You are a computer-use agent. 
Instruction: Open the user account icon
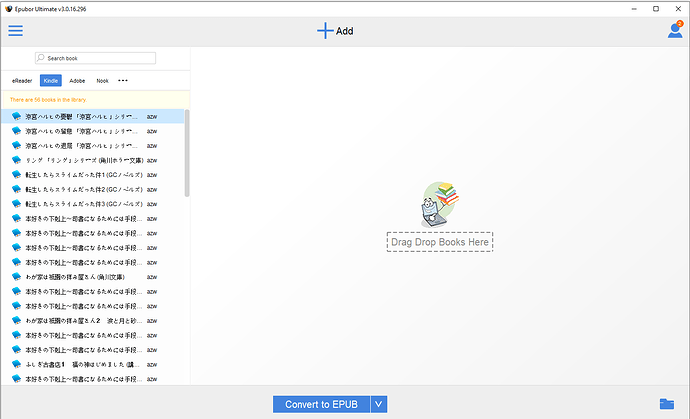pyautogui.click(x=675, y=29)
